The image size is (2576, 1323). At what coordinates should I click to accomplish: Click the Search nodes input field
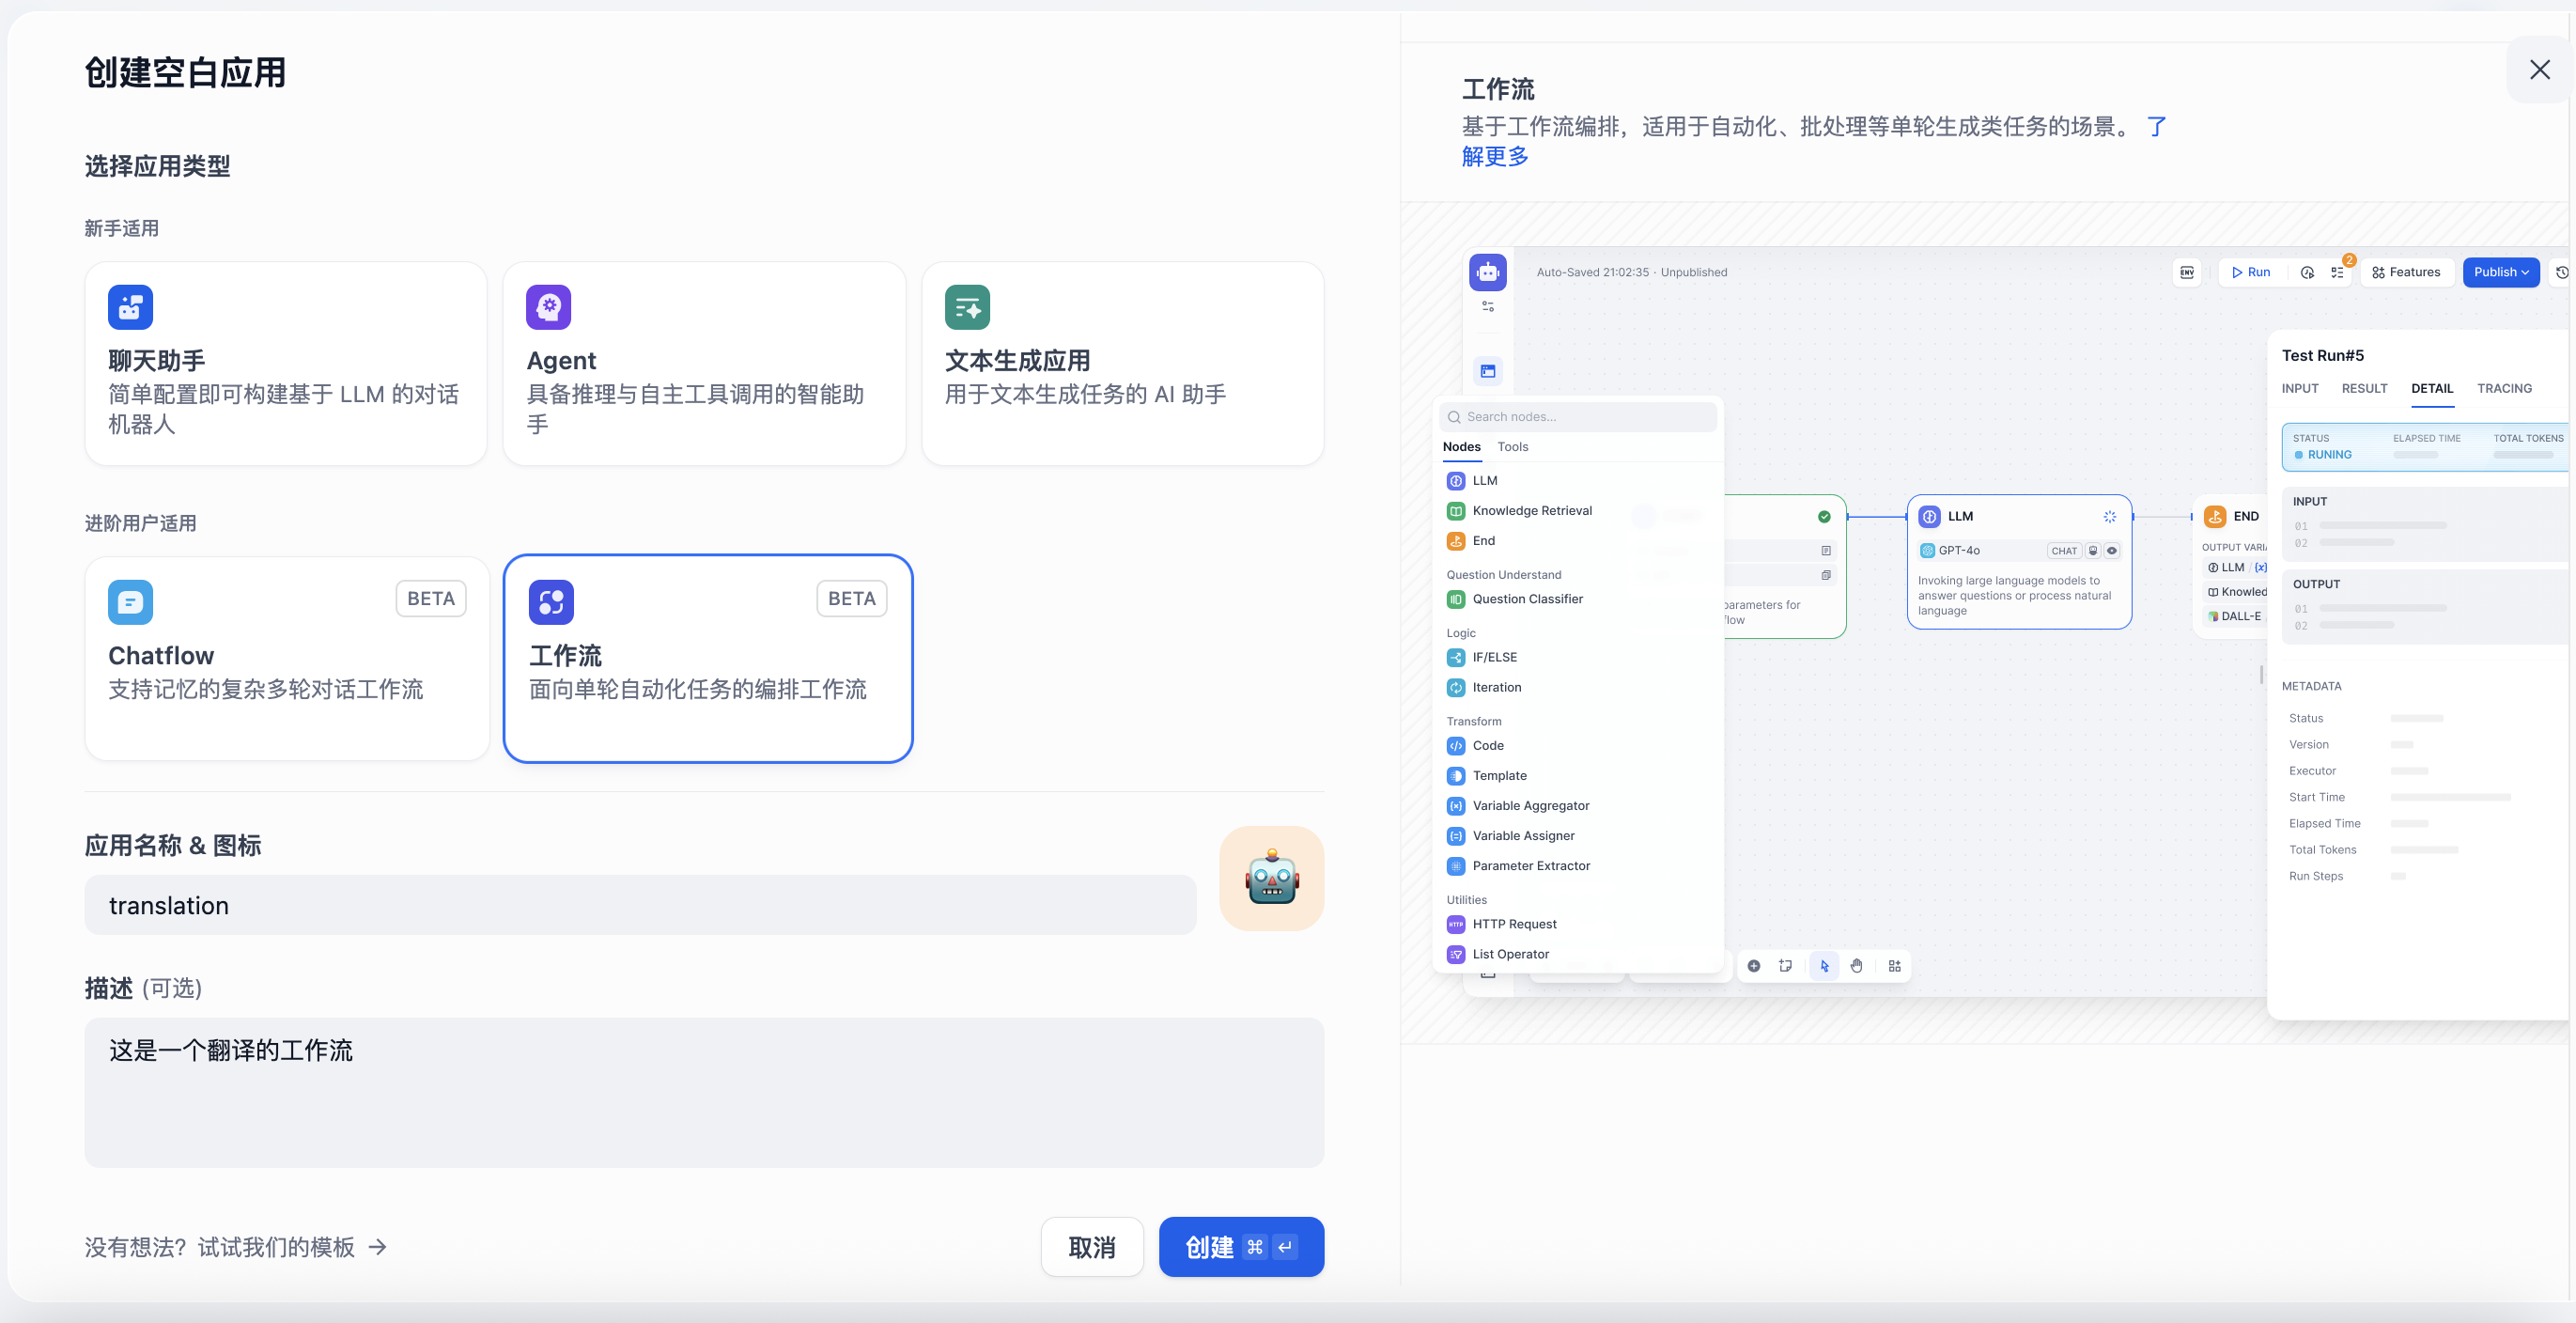pos(1578,416)
